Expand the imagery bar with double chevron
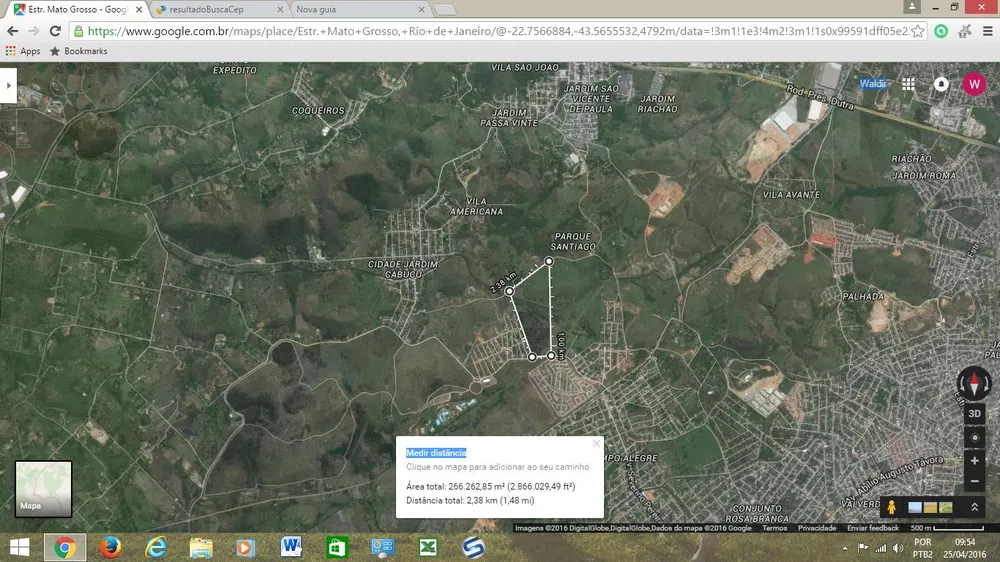Screen dimensions: 1000x562 pyautogui.click(x=974, y=507)
